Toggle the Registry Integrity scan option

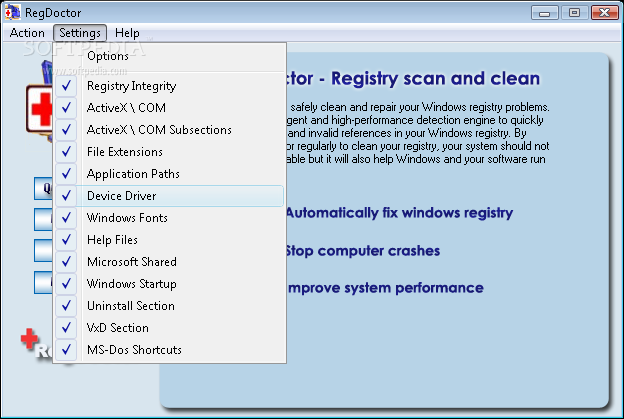click(x=170, y=86)
